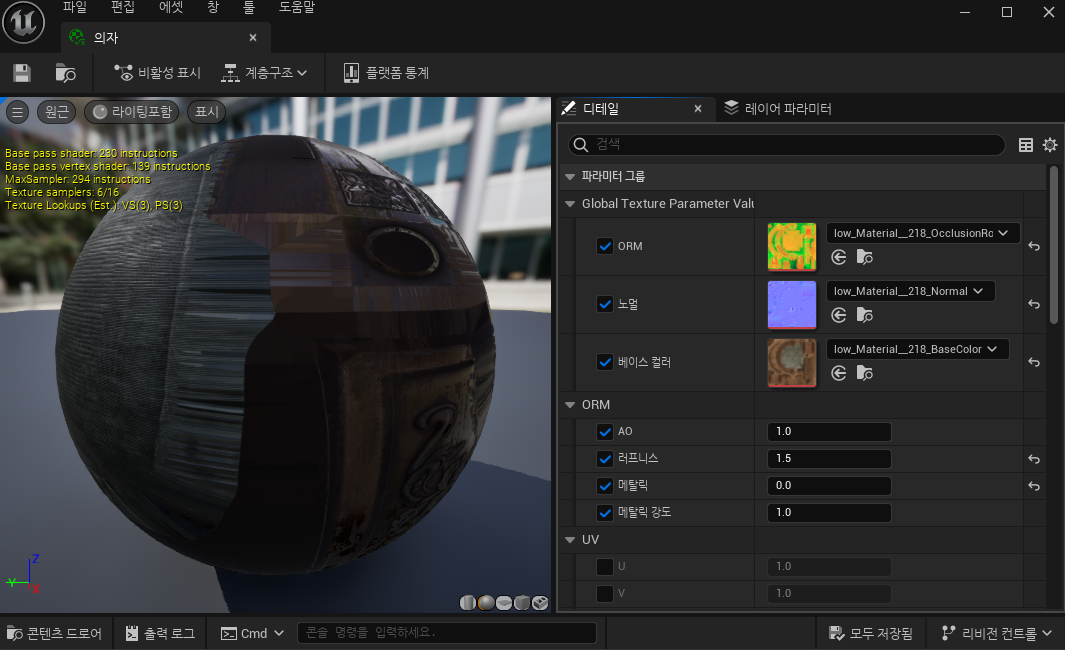
Task: Open Details panel settings gear
Action: tap(1049, 145)
